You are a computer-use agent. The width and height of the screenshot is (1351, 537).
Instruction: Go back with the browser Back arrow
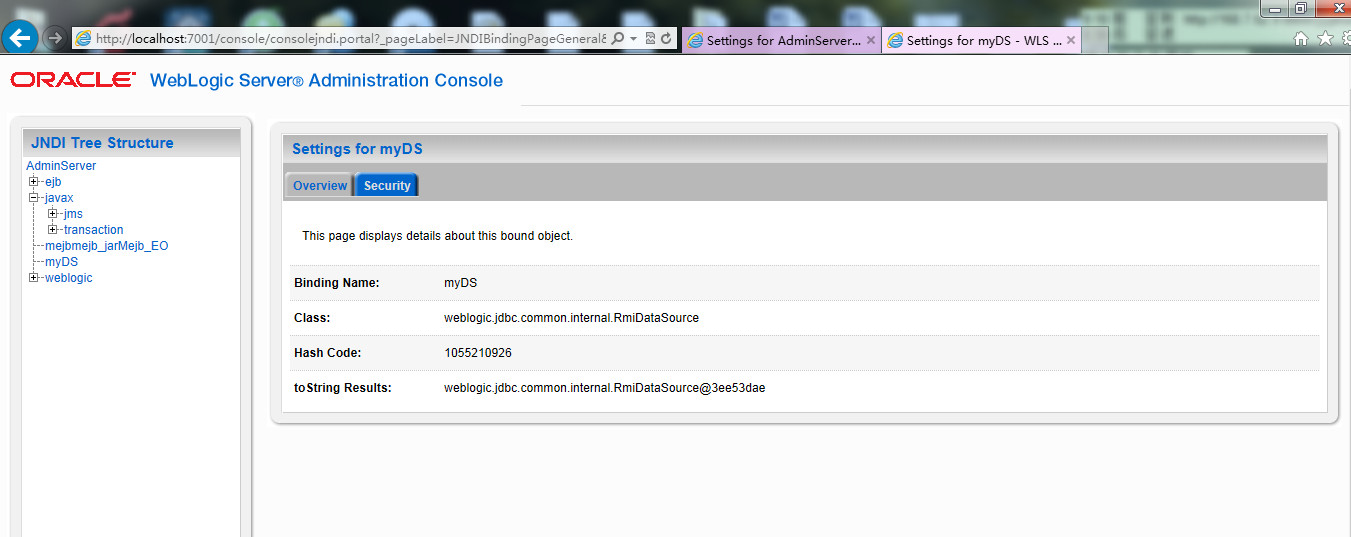pyautogui.click(x=20, y=38)
